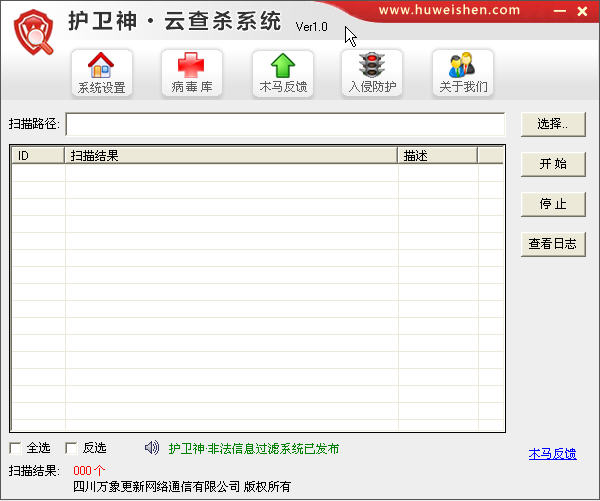Tick the 全选 select-all checkbox
Image resolution: width=600 pixels, height=501 pixels.
(x=15, y=448)
